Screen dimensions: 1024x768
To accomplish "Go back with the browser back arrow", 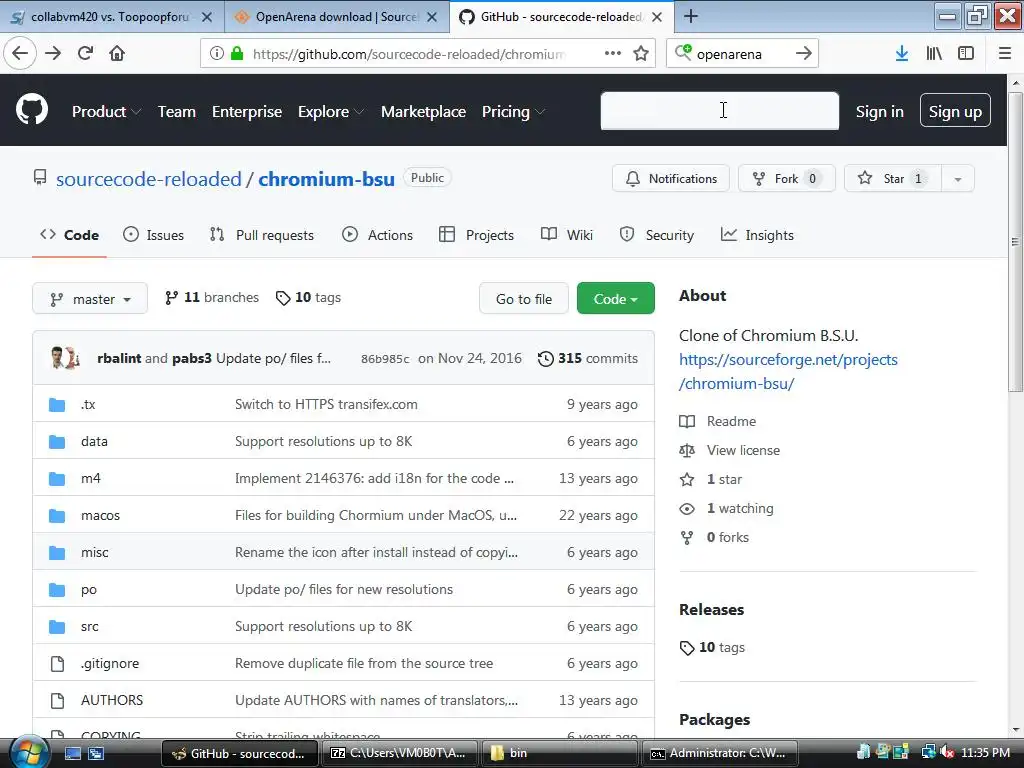I will pos(20,53).
